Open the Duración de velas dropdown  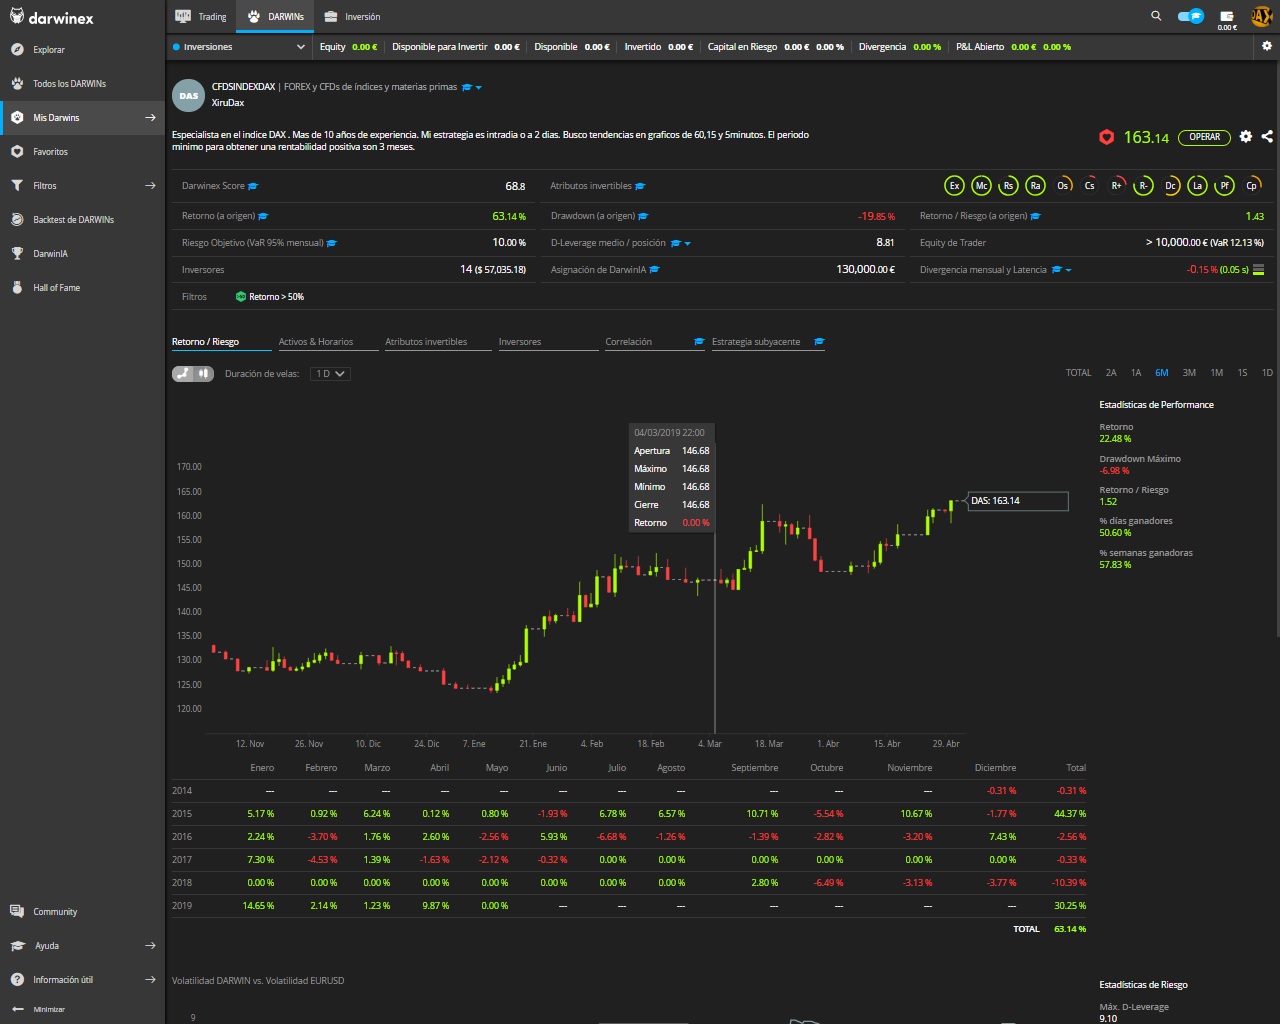(x=330, y=374)
